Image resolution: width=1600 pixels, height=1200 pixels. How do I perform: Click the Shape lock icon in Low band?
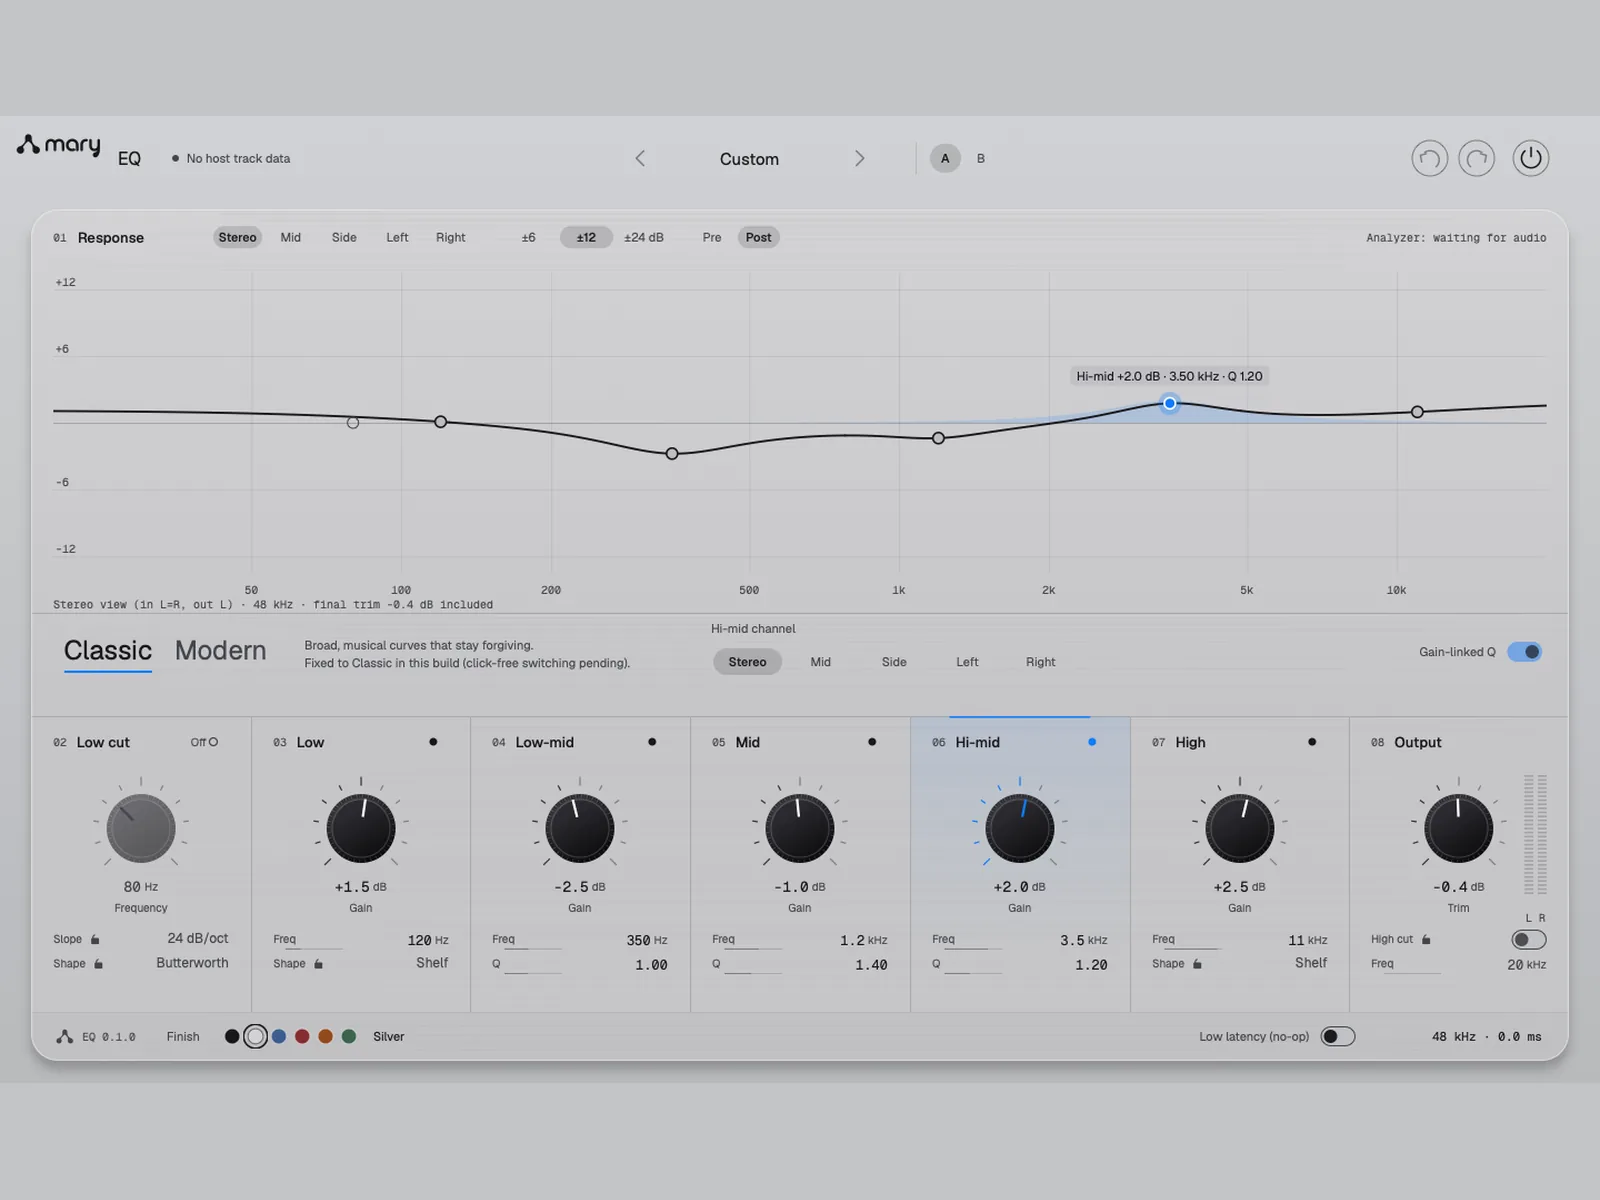click(x=319, y=964)
